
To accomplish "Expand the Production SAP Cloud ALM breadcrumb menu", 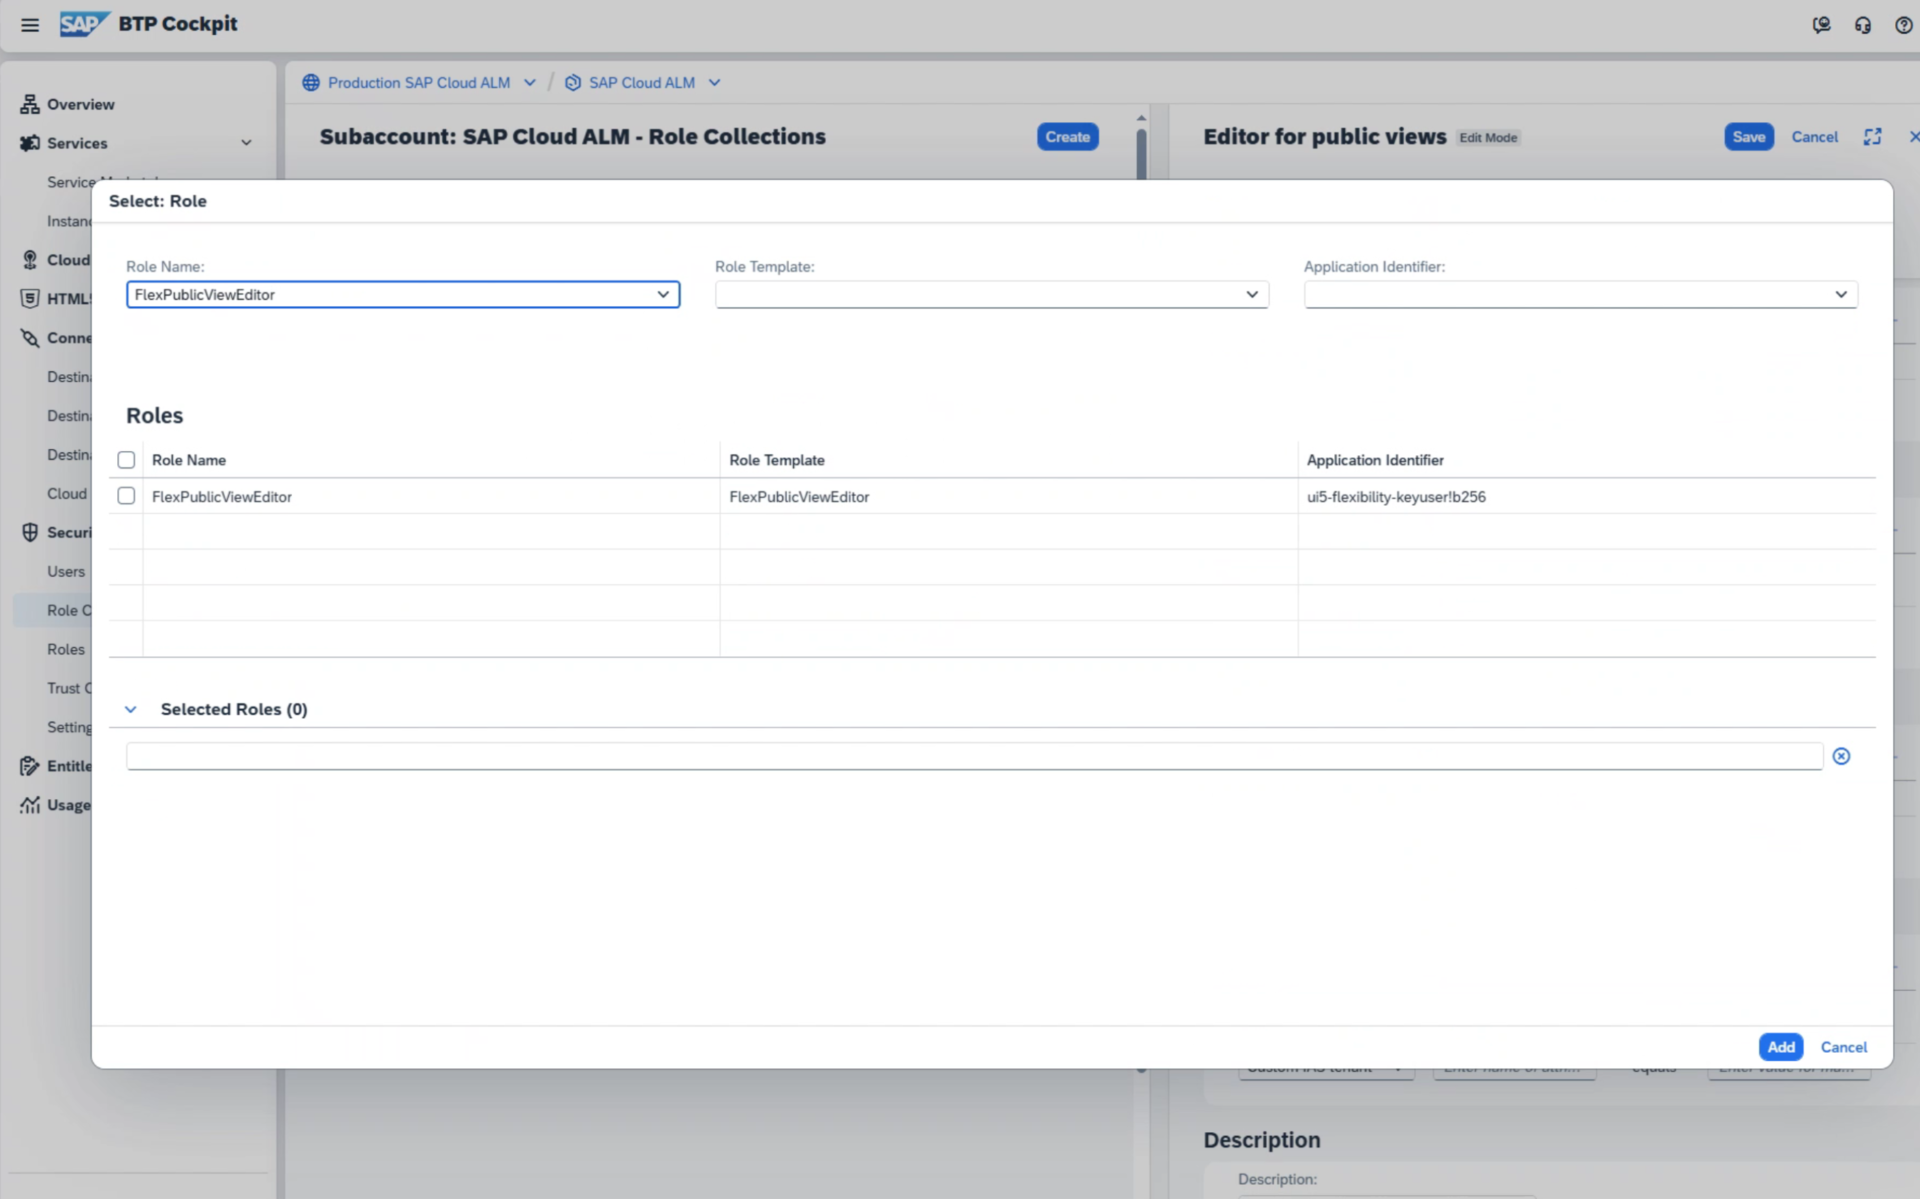I will 529,83.
